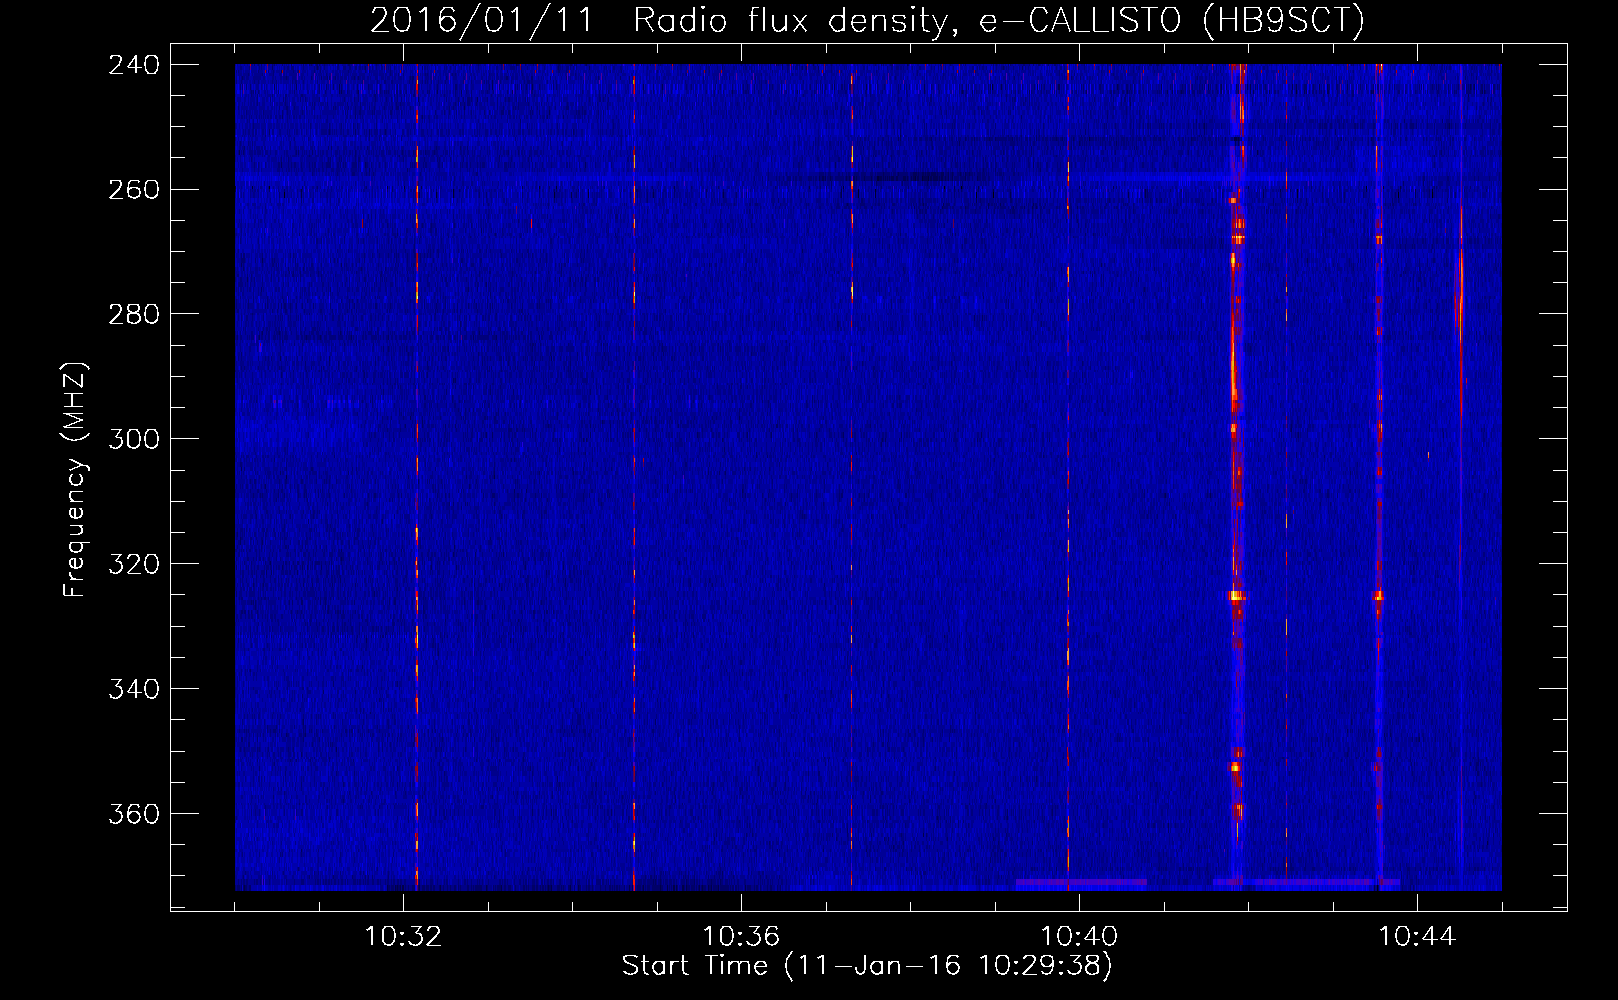
Task: Click the 'Start Time (11-Jan-16 10:29:38)' label
Action: pyautogui.click(x=867, y=966)
